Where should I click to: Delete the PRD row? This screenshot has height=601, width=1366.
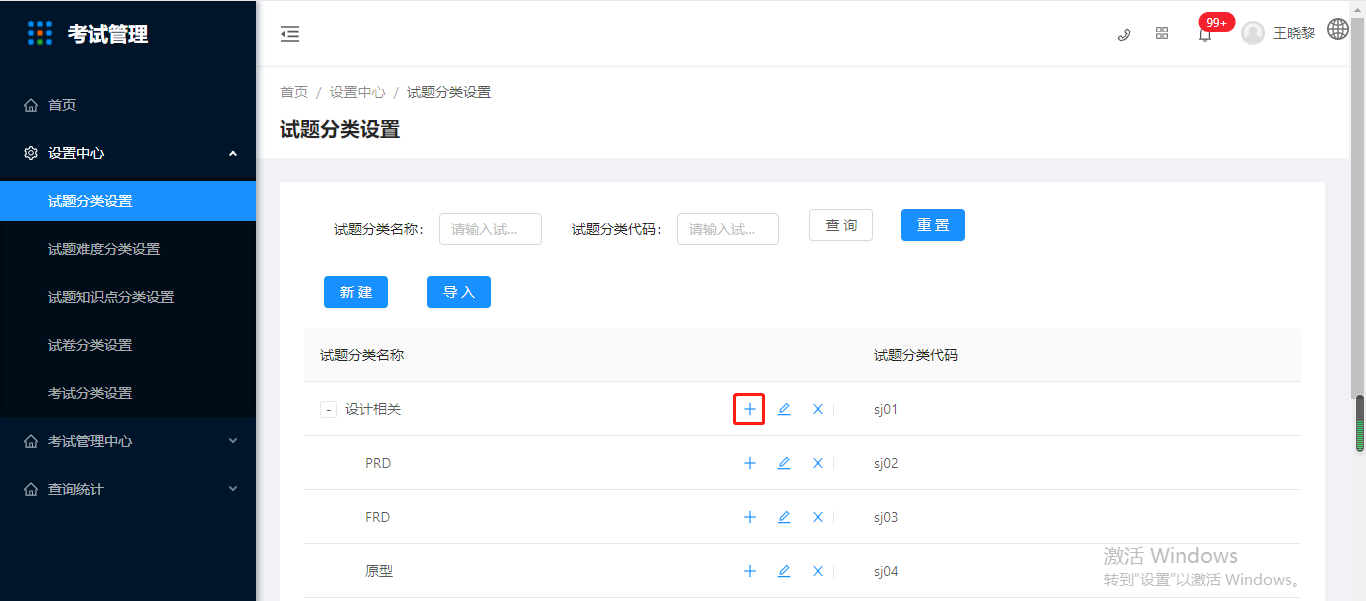pos(818,463)
